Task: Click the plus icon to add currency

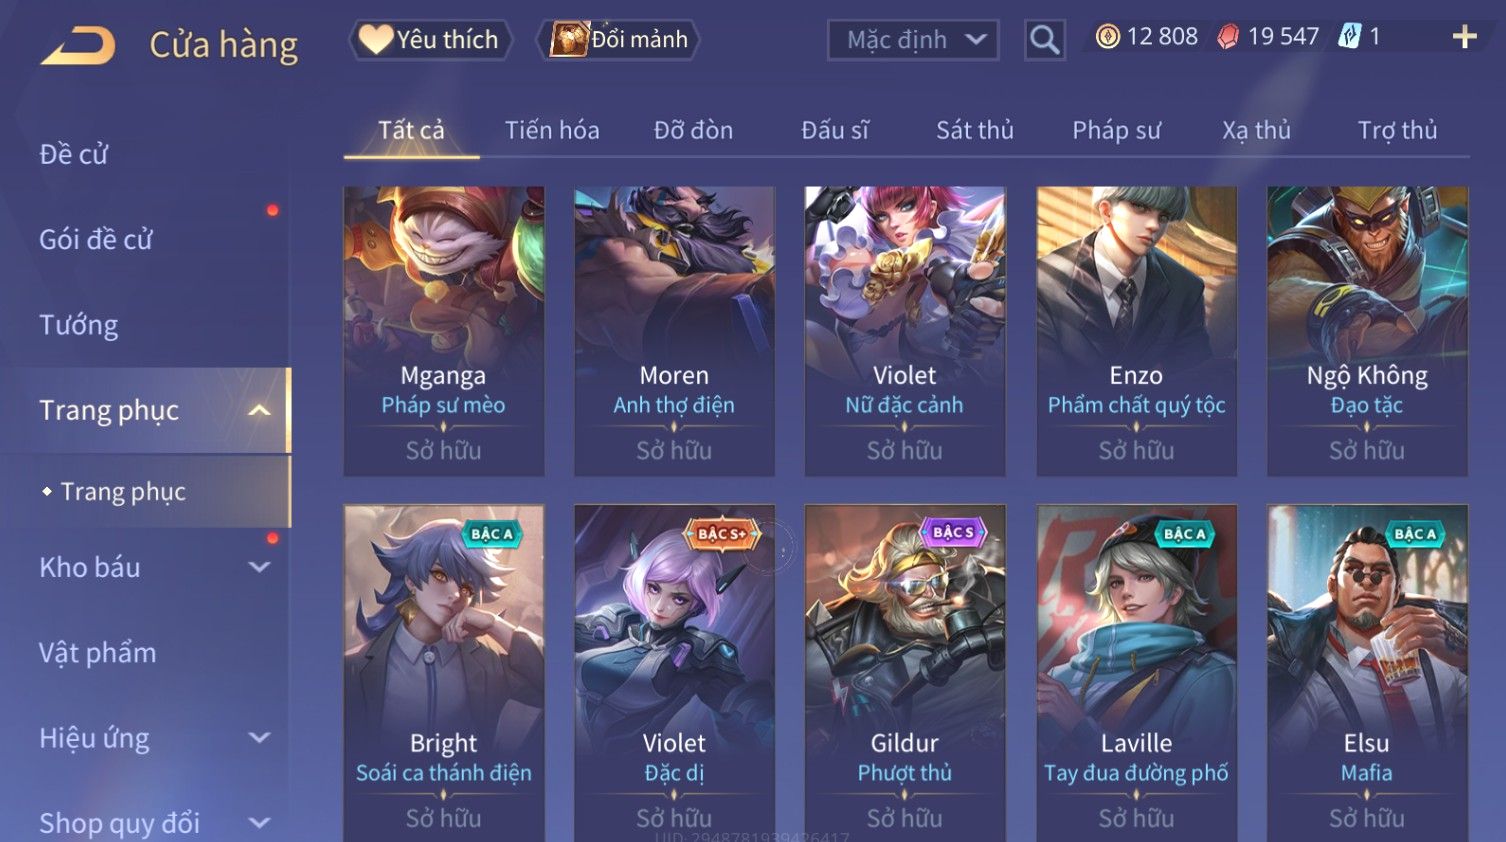Action: [x=1464, y=37]
